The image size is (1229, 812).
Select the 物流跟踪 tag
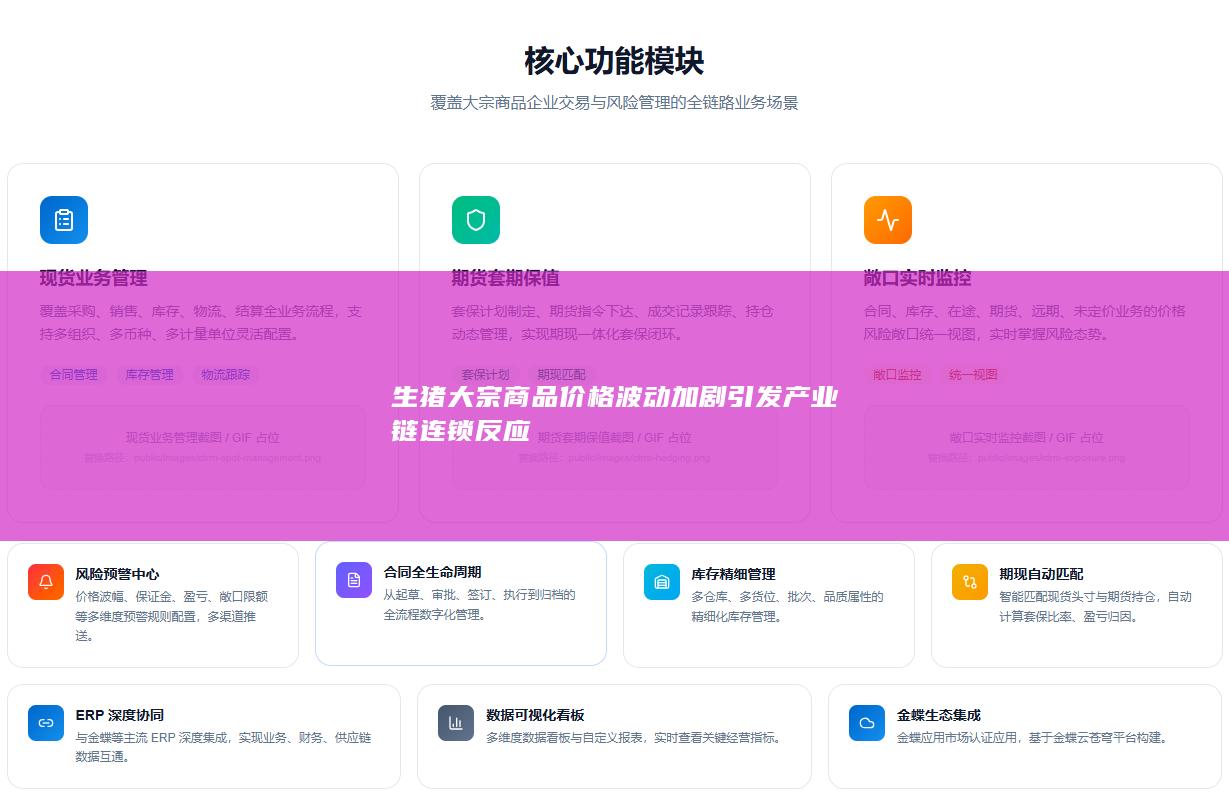point(226,375)
